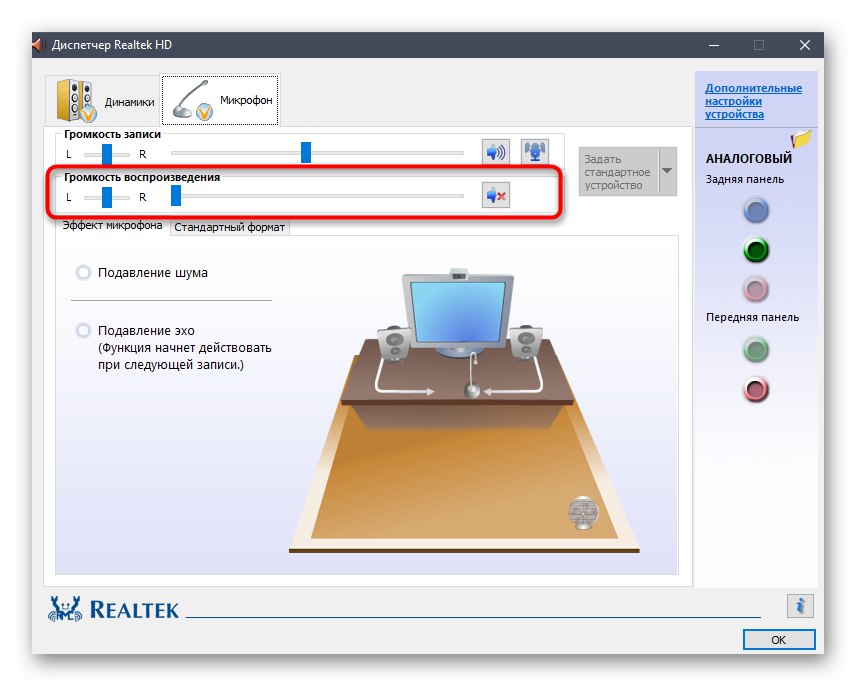The height and width of the screenshot is (686, 856).
Task: Adjust the recording L/R balance slider
Action: (107, 154)
